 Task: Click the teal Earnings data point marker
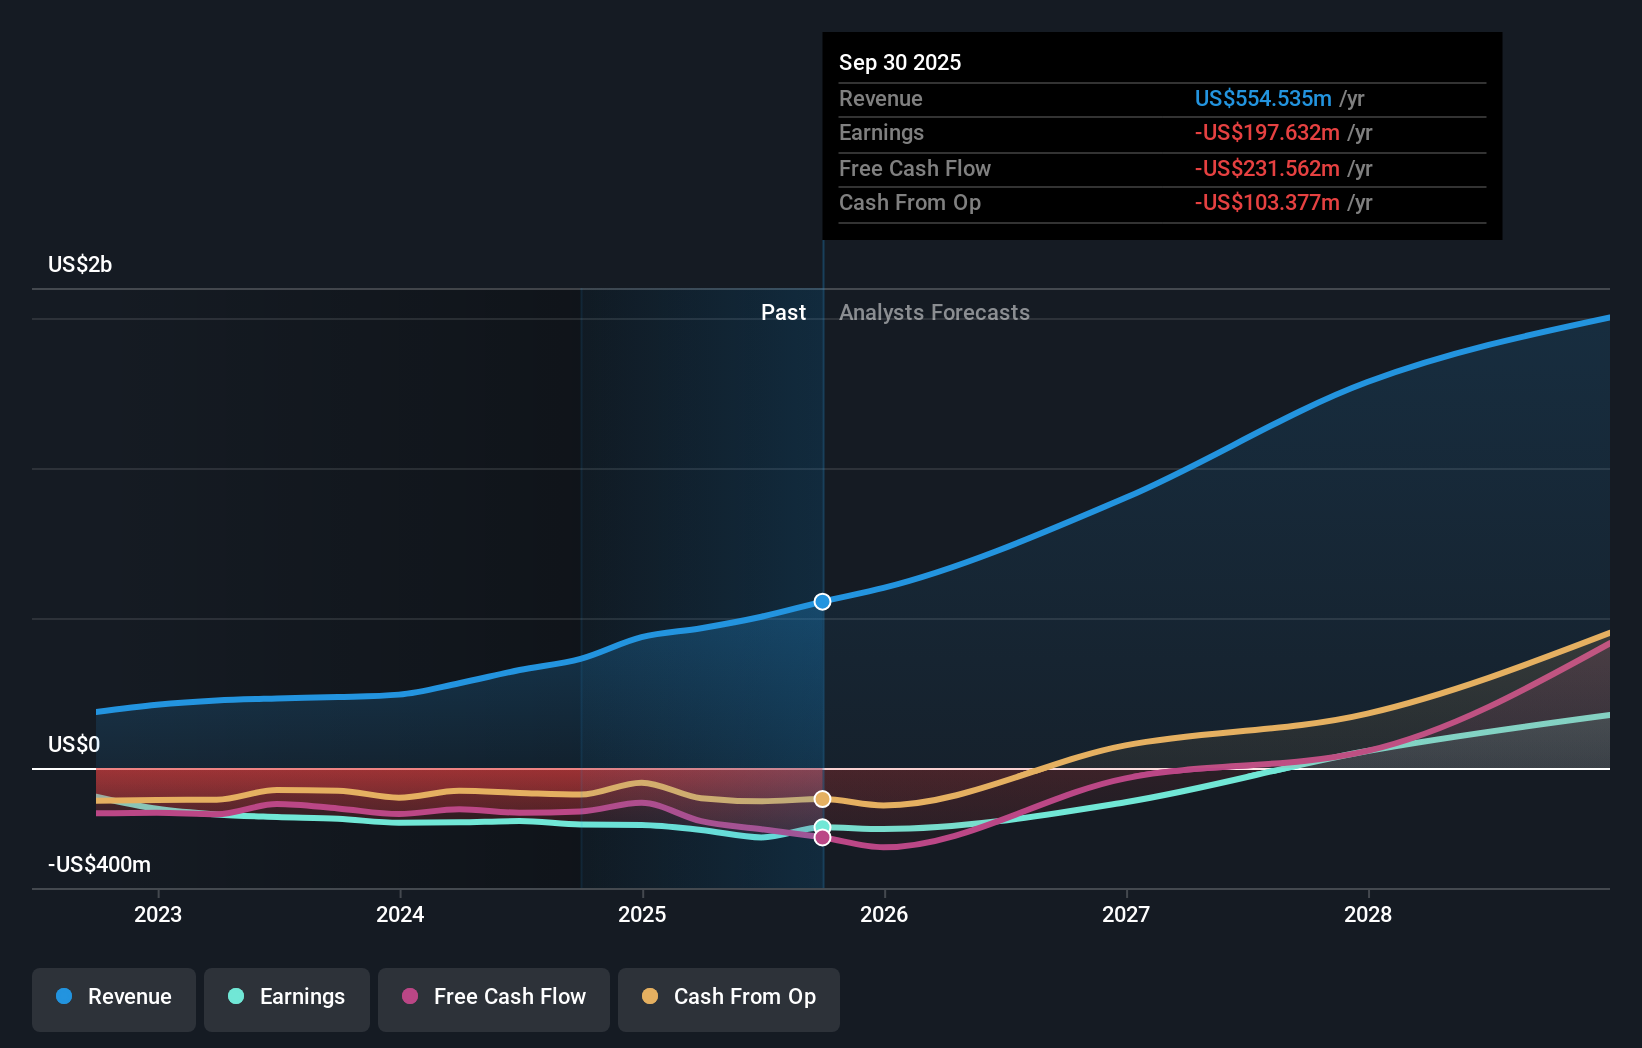point(822,826)
